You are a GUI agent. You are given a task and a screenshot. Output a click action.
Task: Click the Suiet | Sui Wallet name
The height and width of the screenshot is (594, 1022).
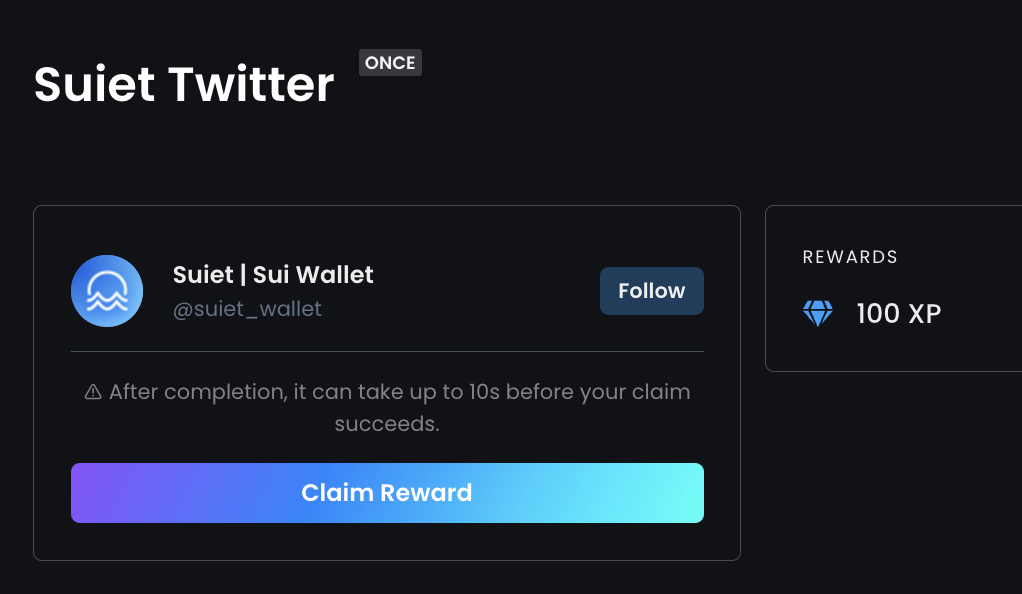273,275
